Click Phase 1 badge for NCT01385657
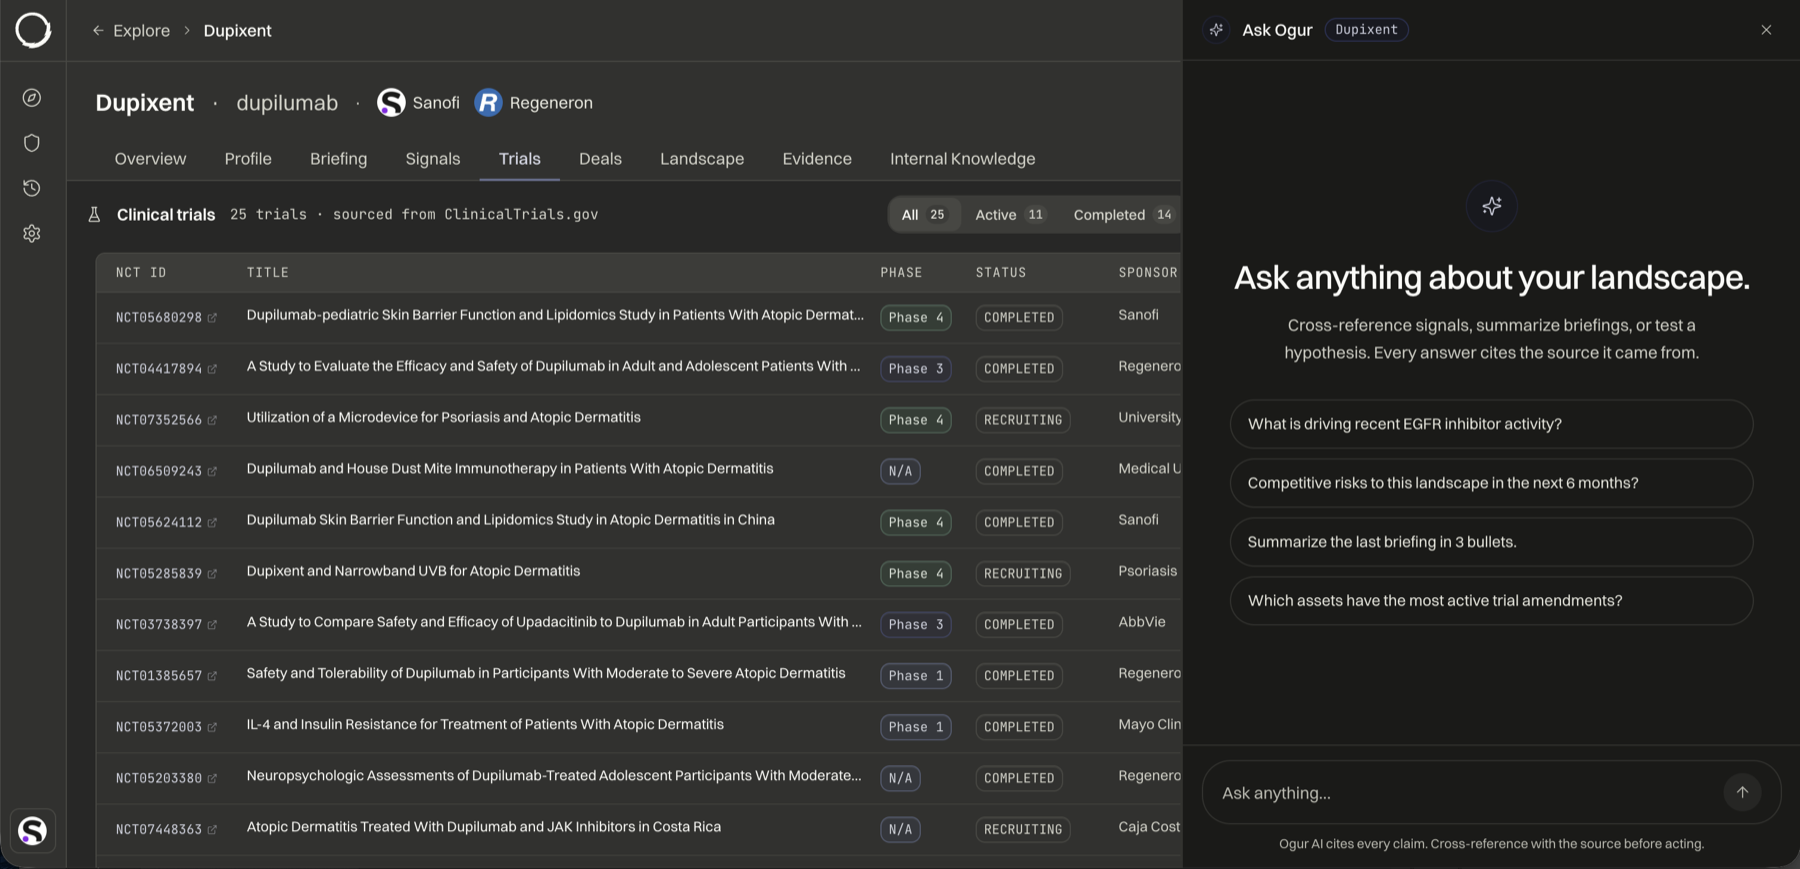This screenshot has width=1800, height=869. coord(916,676)
